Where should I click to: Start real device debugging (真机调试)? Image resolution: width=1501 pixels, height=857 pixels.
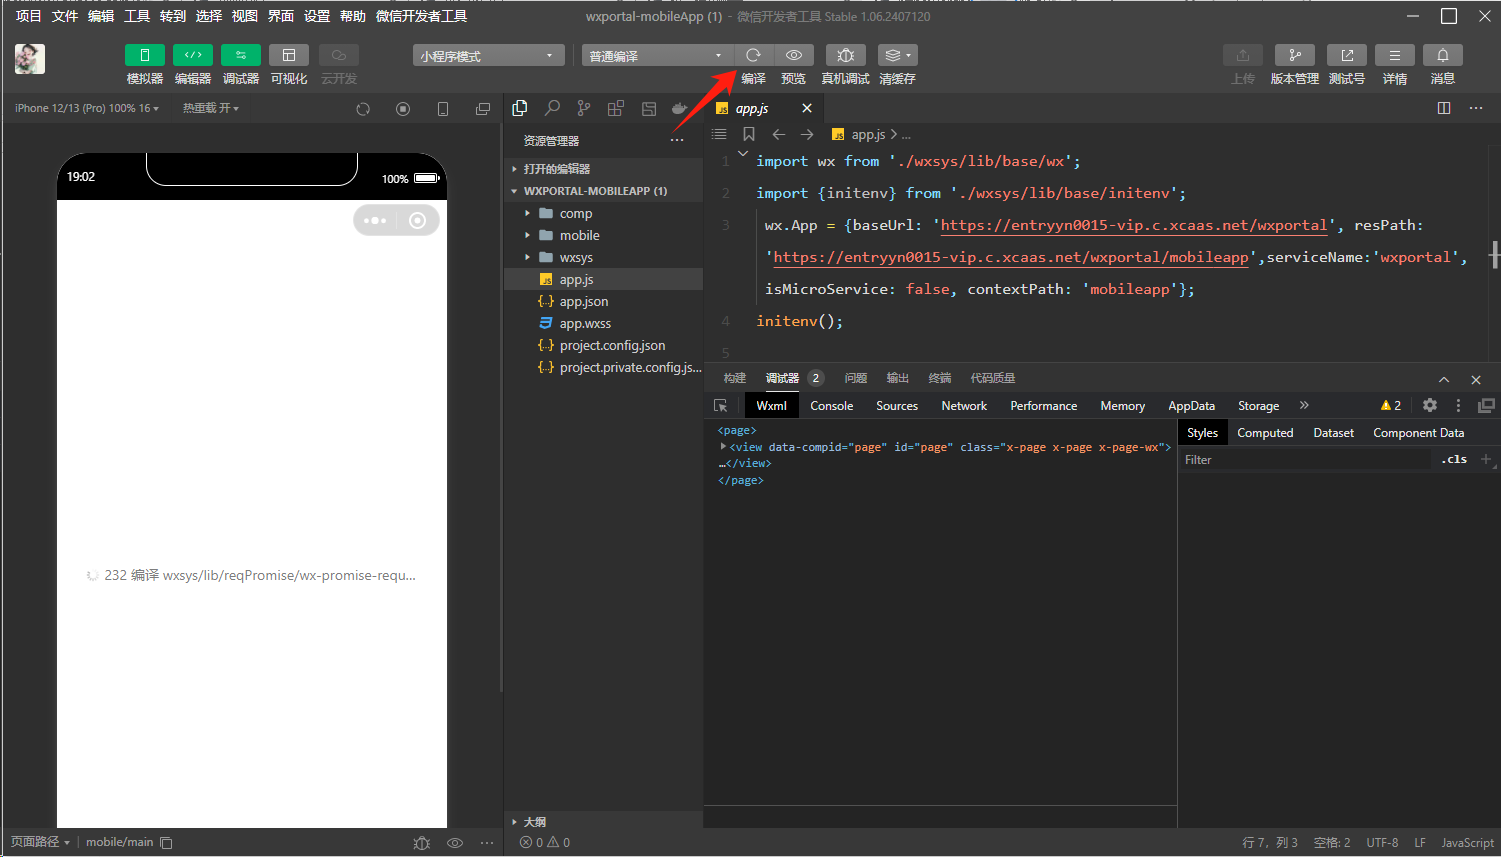pos(845,55)
